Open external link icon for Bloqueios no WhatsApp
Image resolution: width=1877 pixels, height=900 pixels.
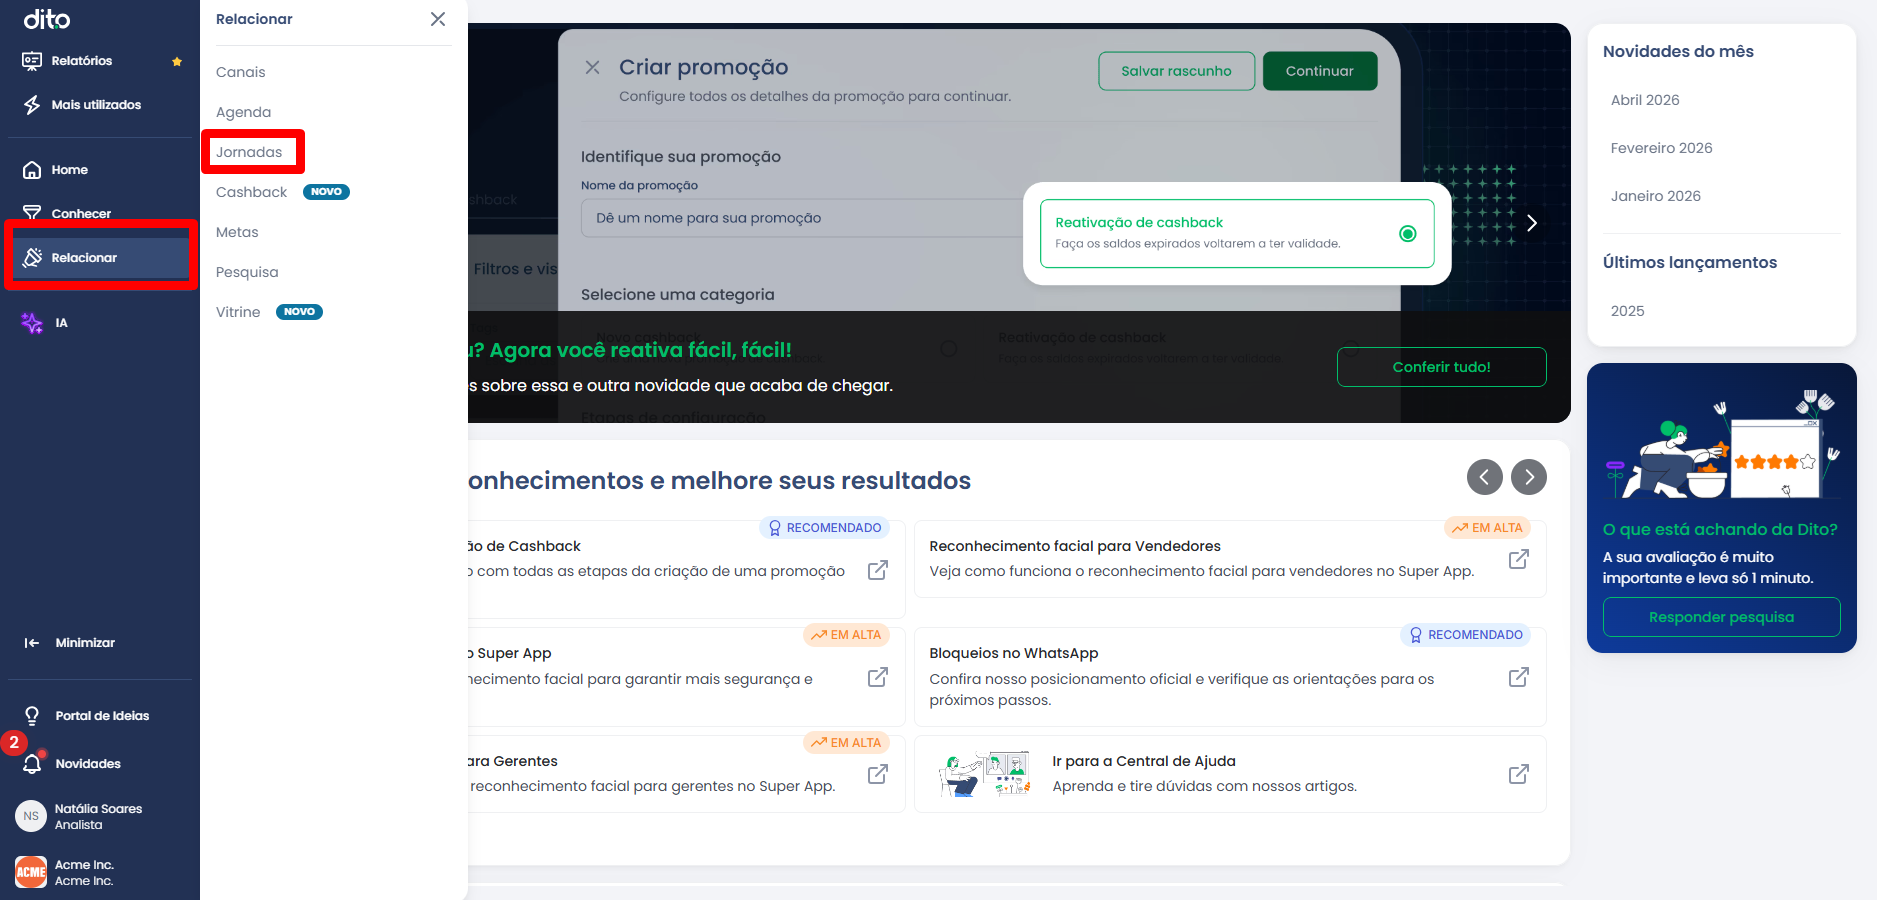tap(1518, 677)
